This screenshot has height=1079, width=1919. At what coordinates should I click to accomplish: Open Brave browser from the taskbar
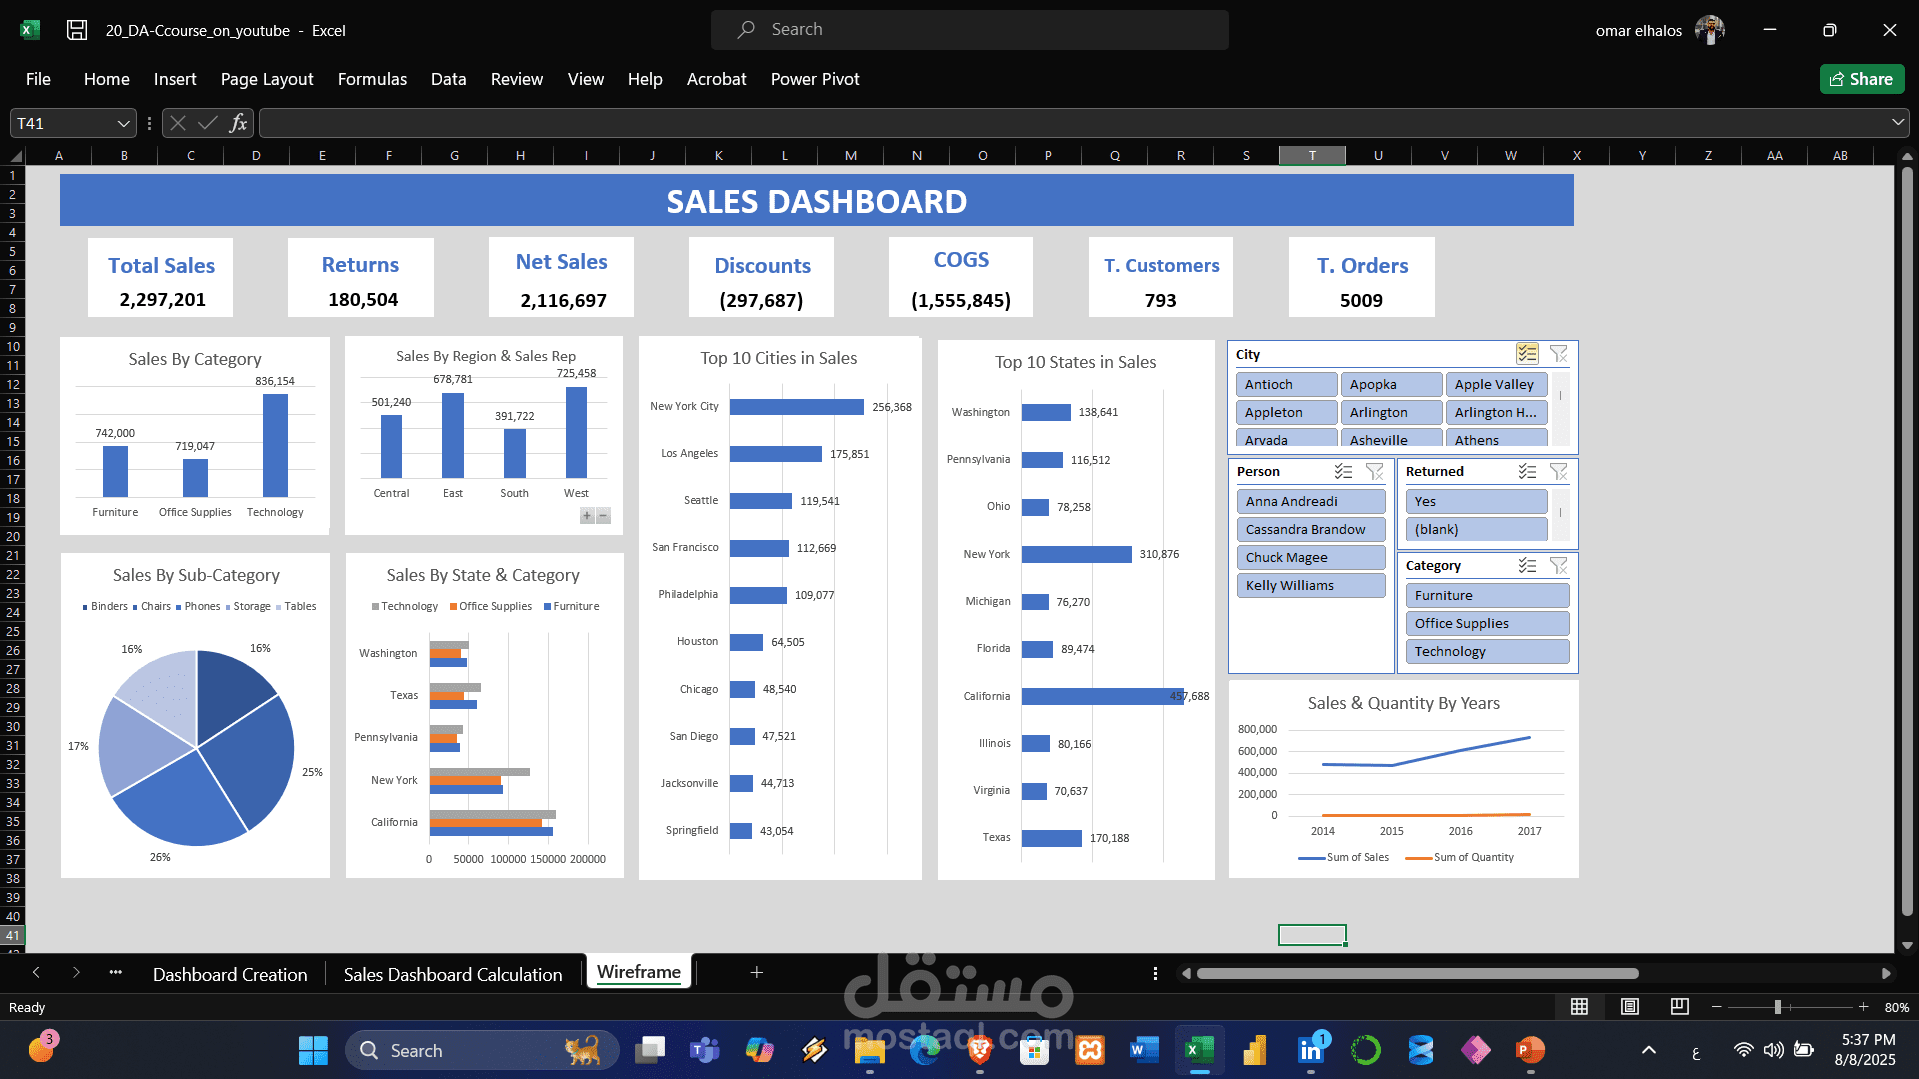coord(980,1050)
